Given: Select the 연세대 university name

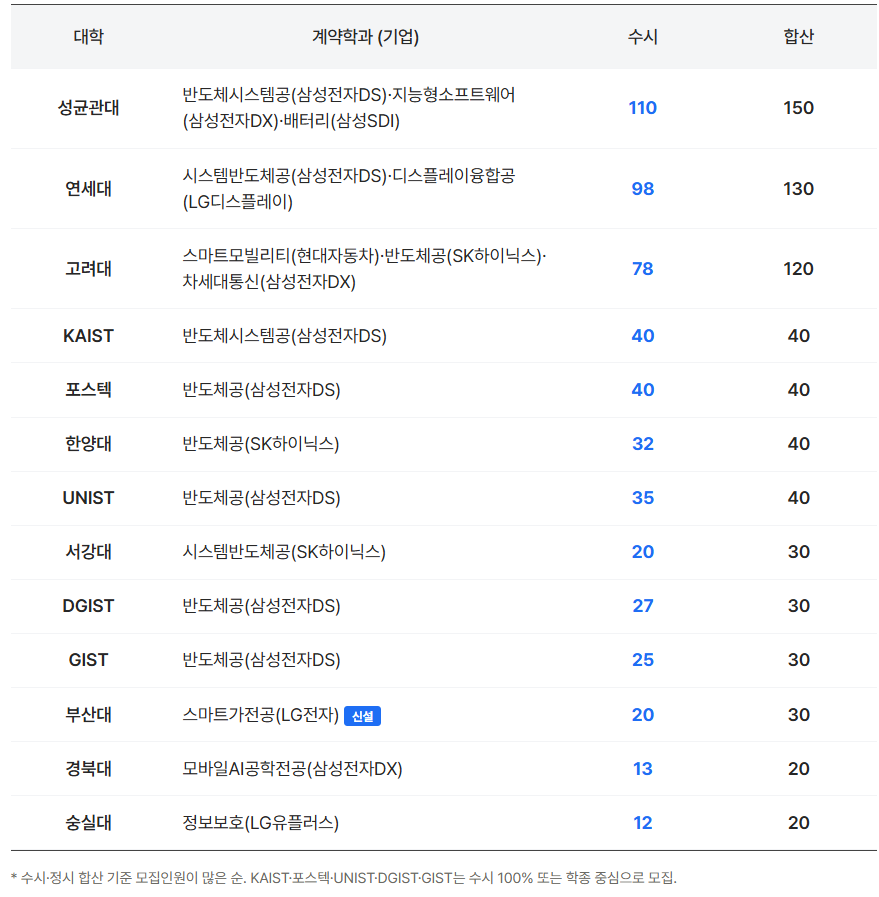Looking at the screenshot, I should (88, 189).
